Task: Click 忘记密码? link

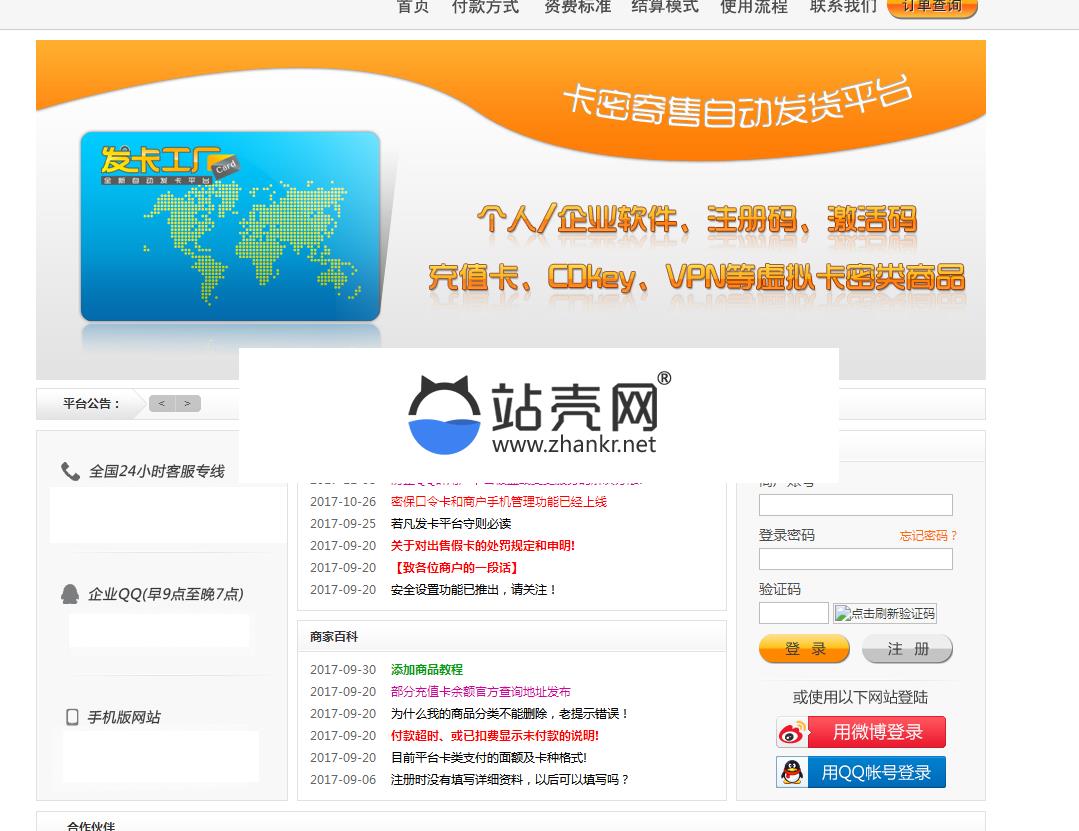Action: pyautogui.click(x=928, y=535)
